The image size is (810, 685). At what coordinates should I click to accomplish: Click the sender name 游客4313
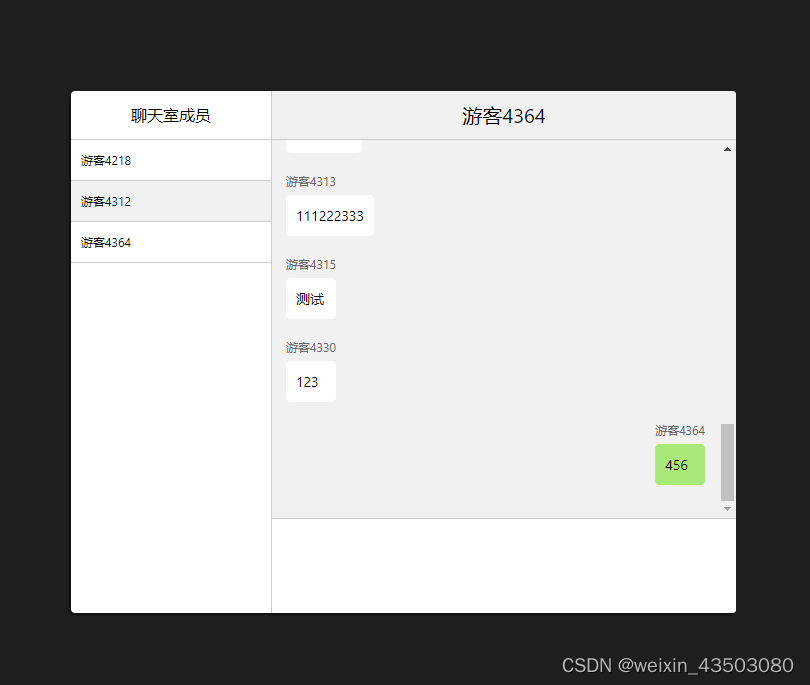[311, 182]
